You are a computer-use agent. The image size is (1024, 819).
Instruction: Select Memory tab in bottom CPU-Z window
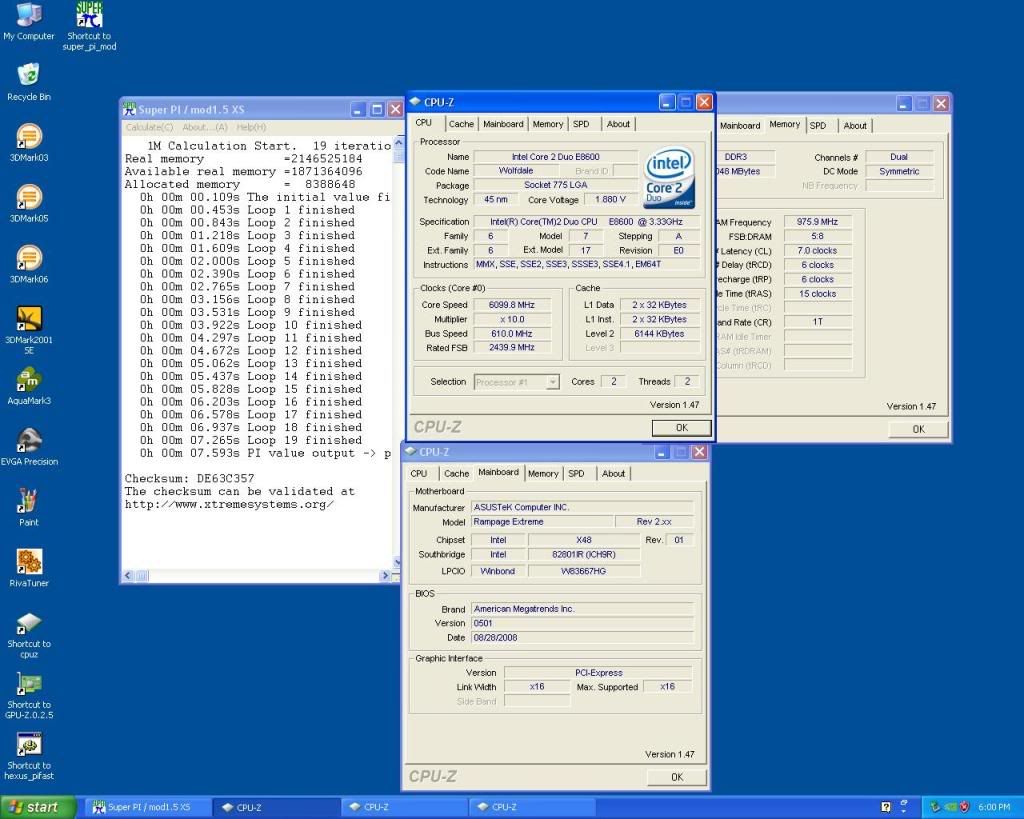[x=543, y=474]
